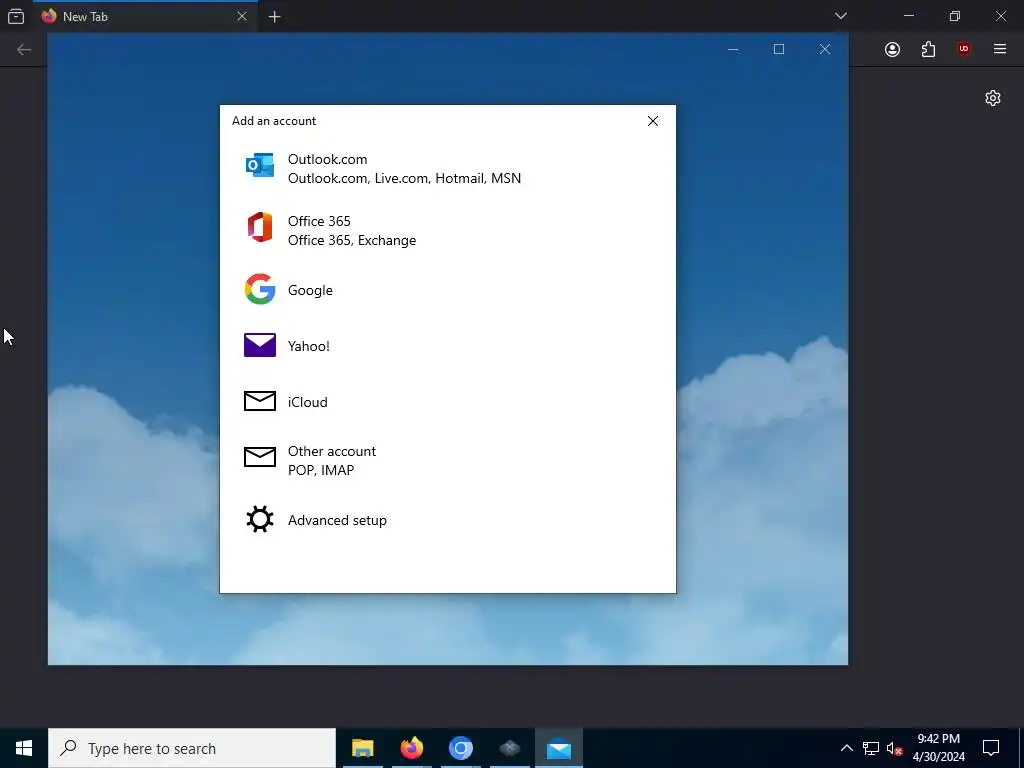Viewport: 1024px width, 768px height.
Task: Close the New Tab tab
Action: [x=242, y=16]
